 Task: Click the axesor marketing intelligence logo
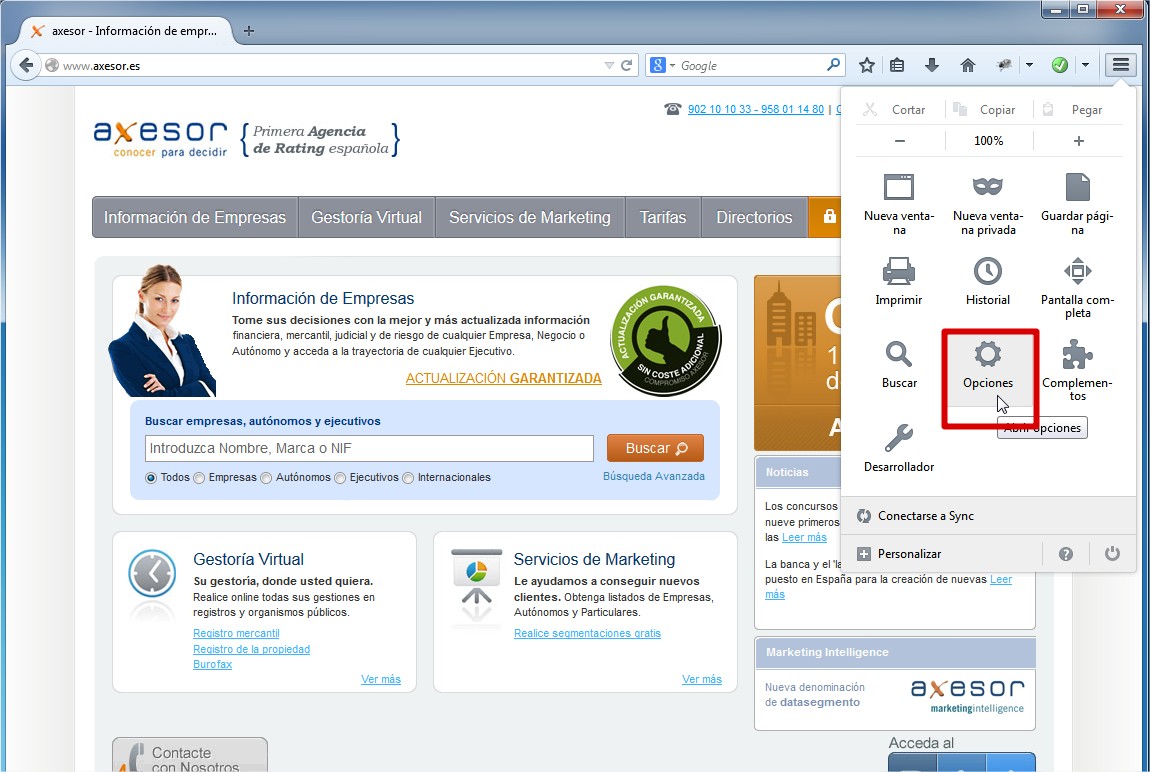point(967,696)
